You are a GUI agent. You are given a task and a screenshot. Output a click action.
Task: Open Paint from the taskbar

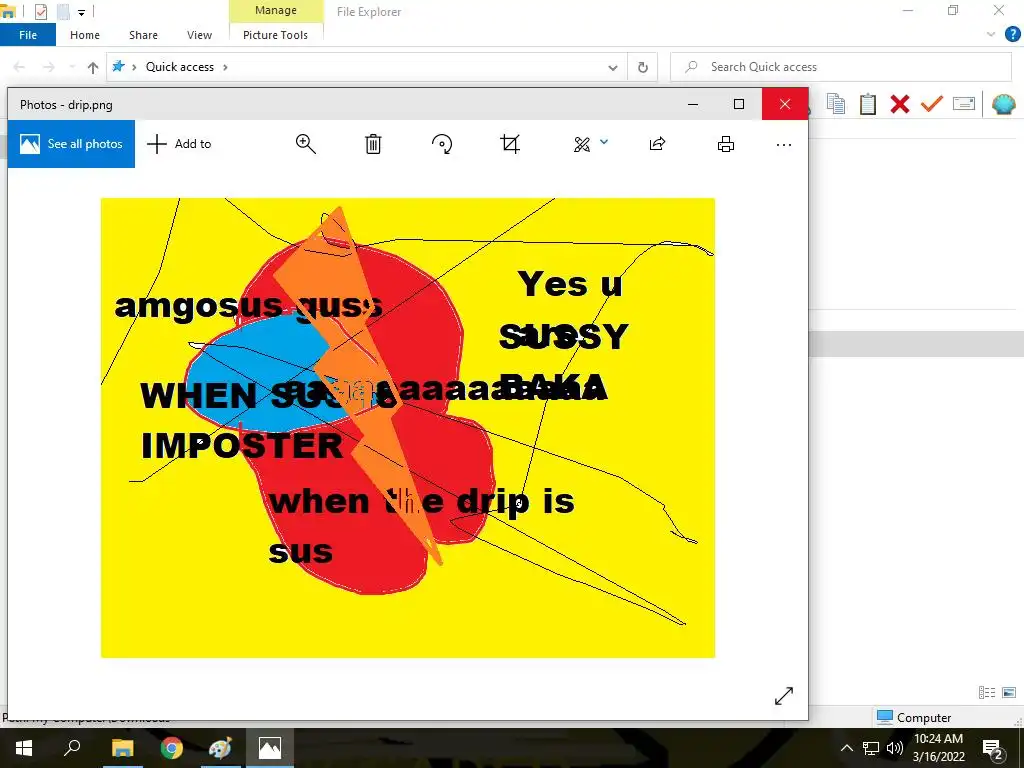coord(220,748)
